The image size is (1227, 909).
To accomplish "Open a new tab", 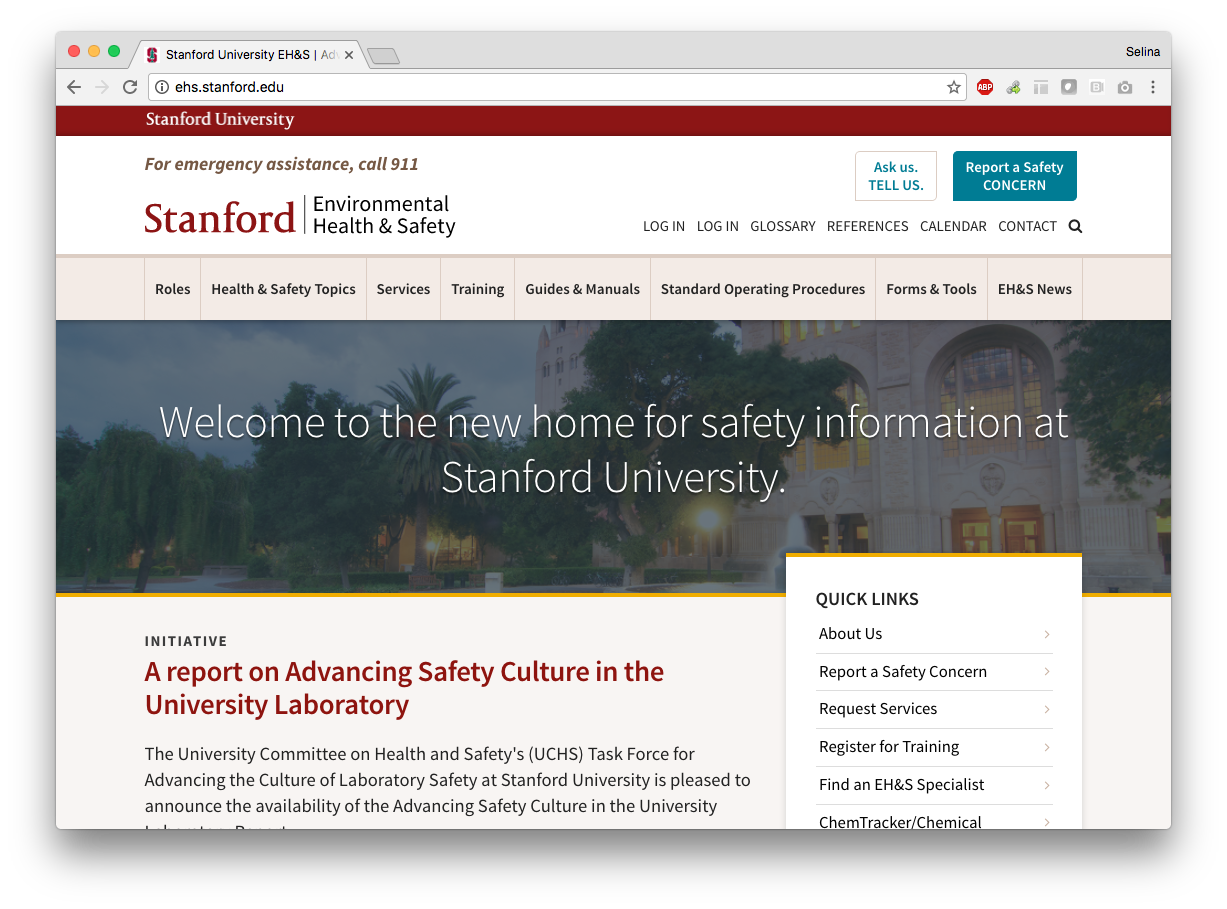I will coord(383,56).
